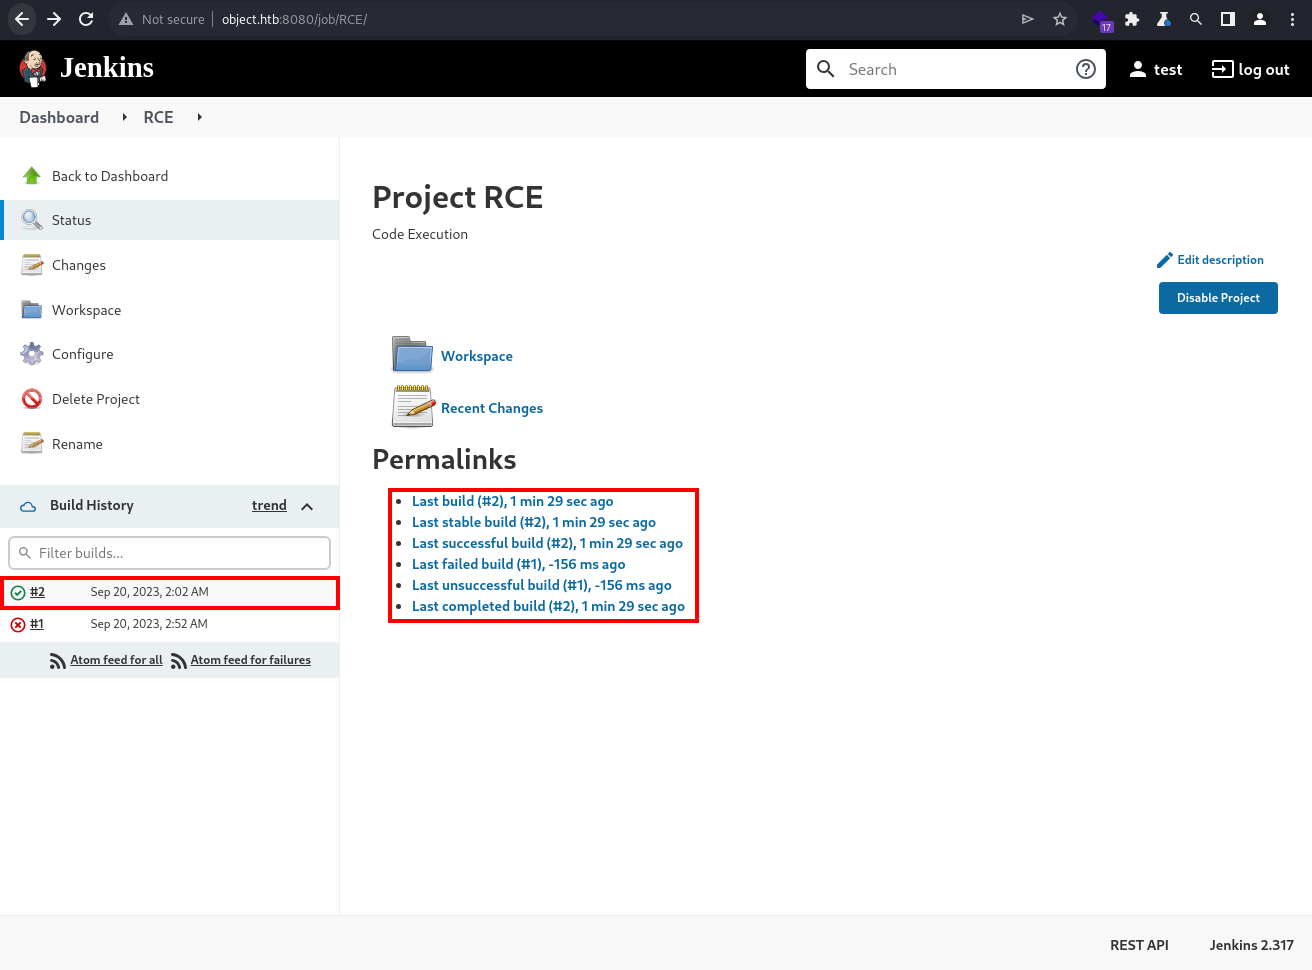Screen dimensions: 1312x970
Task: Open build #2 link in history
Action: (x=37, y=592)
